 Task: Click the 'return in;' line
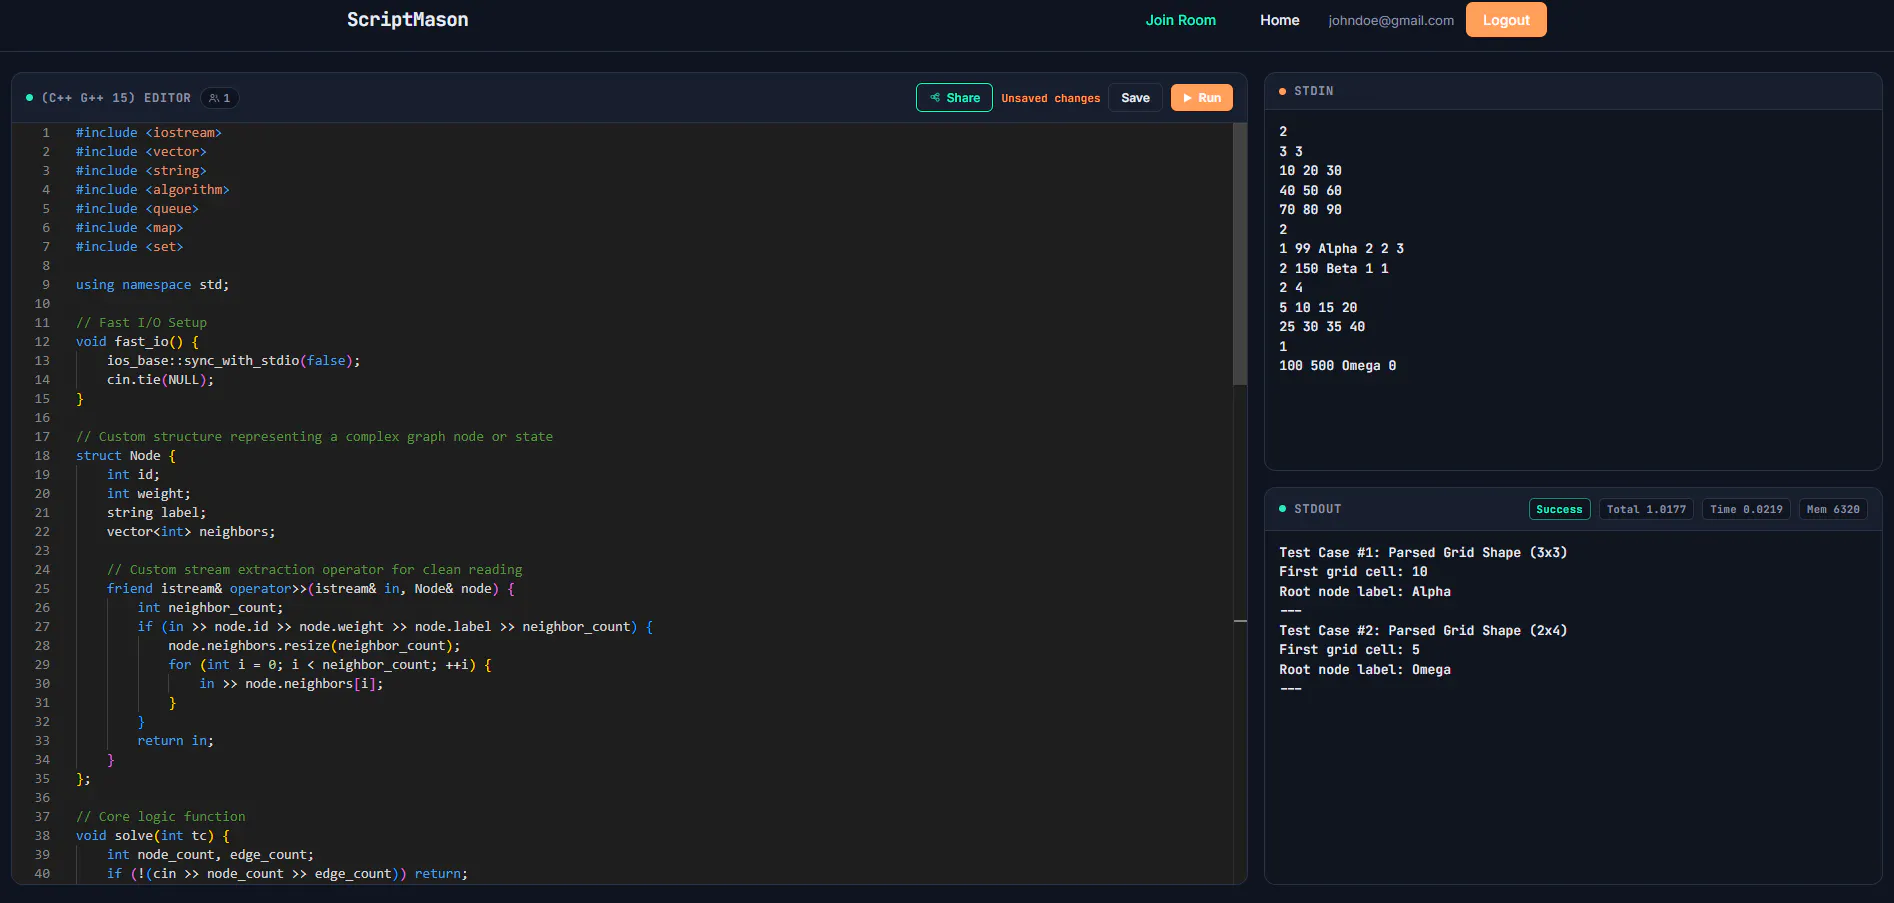pyautogui.click(x=175, y=741)
